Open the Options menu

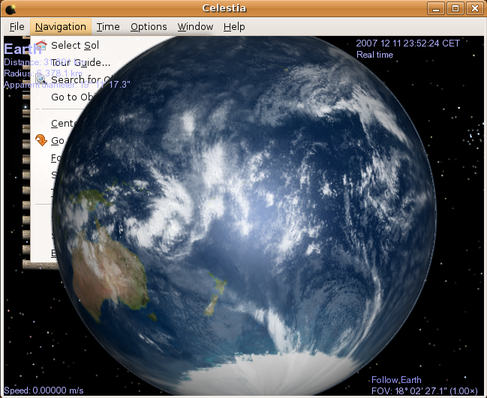point(149,27)
